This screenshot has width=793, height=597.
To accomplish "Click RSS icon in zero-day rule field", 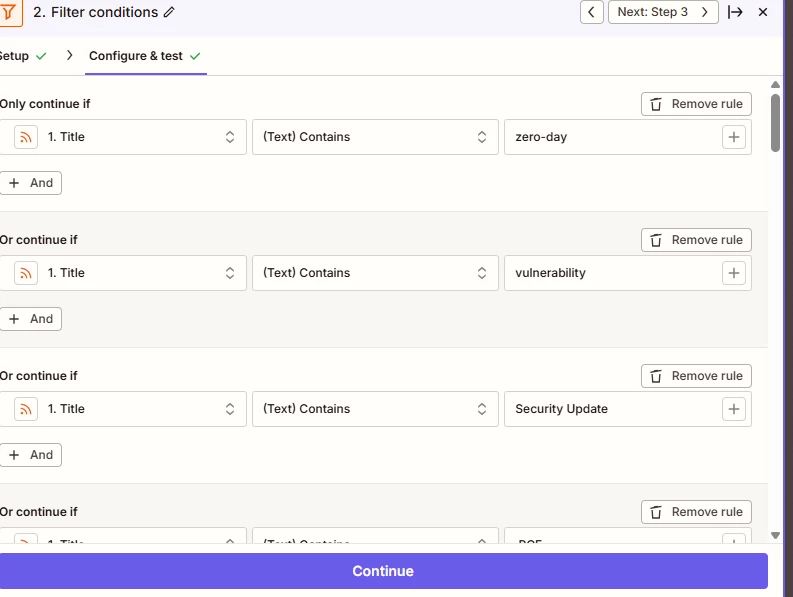I will 26,137.
